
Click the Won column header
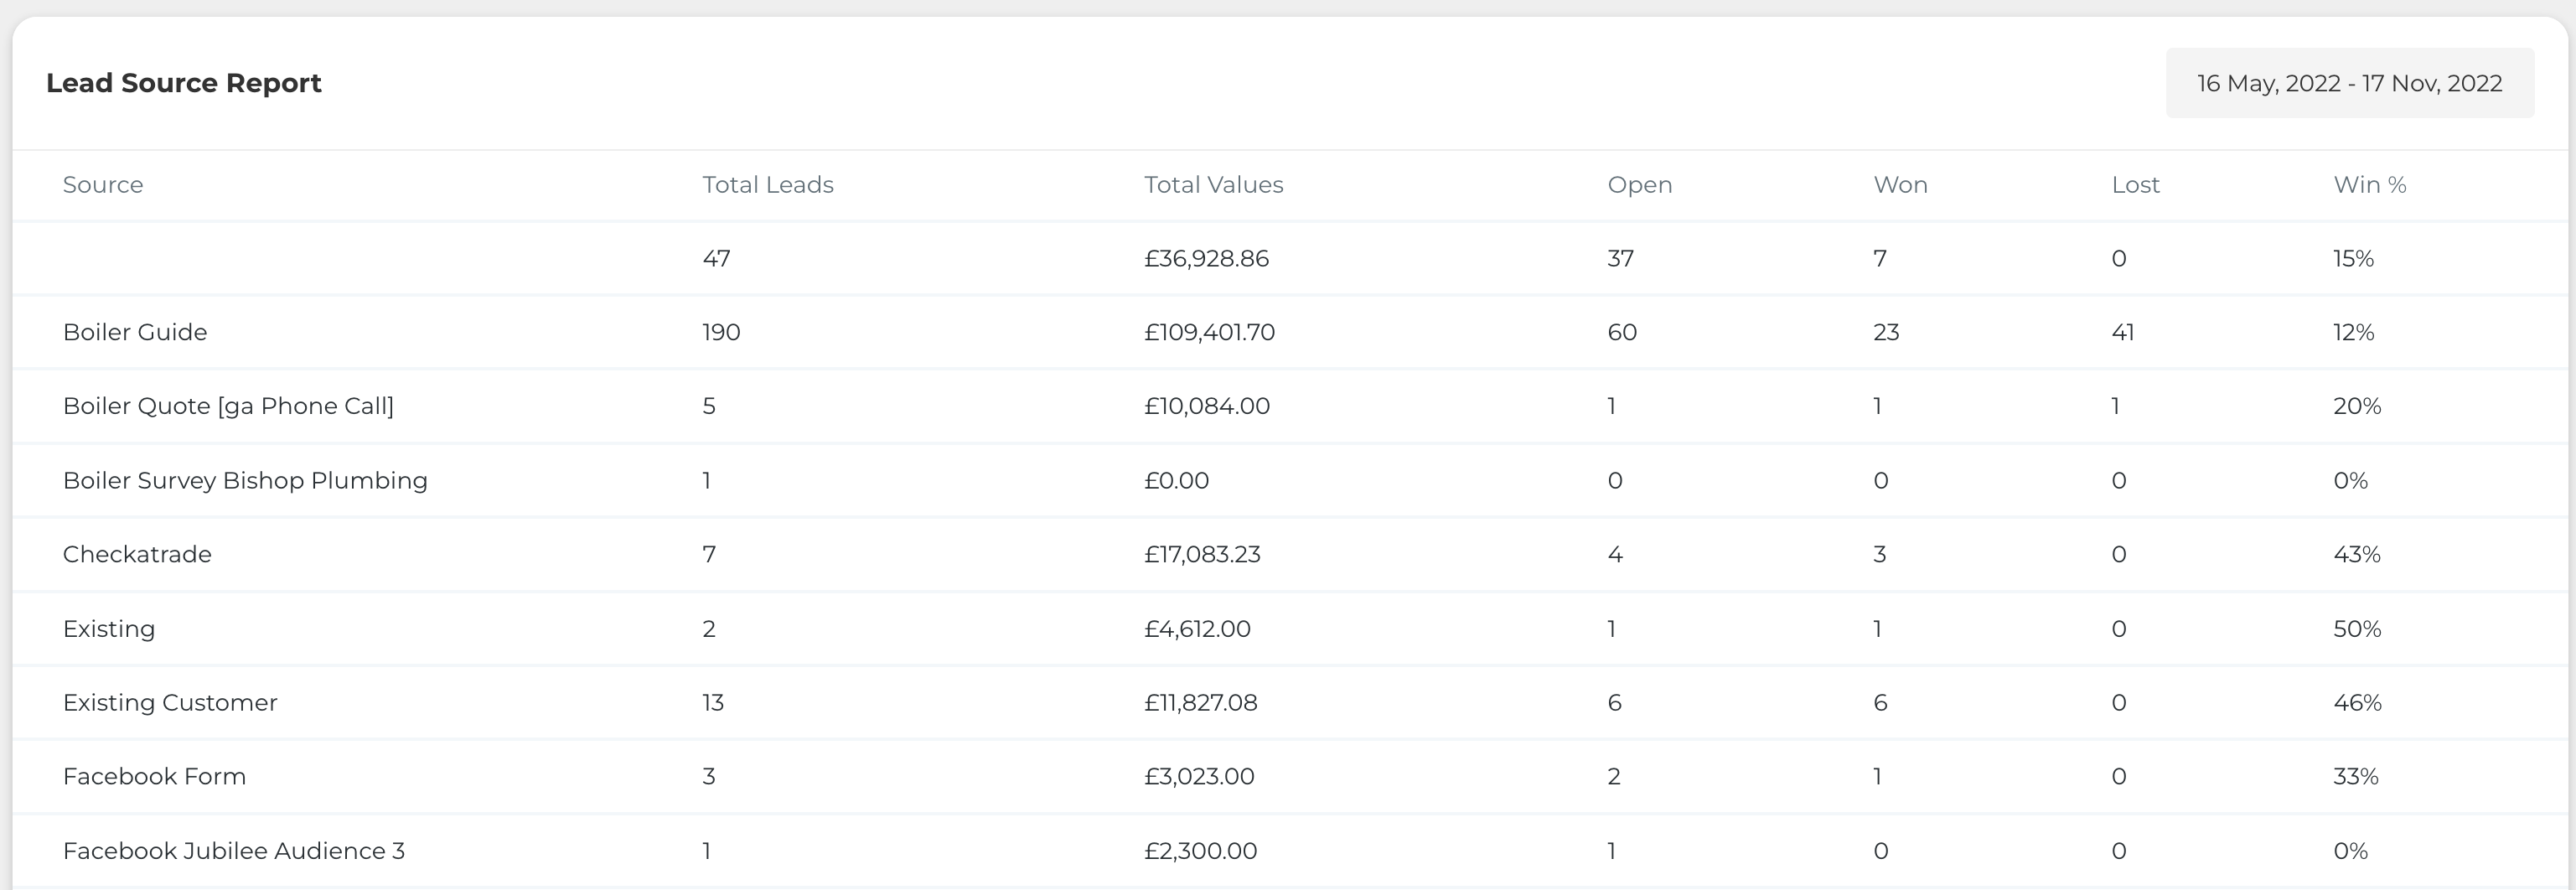point(1900,185)
